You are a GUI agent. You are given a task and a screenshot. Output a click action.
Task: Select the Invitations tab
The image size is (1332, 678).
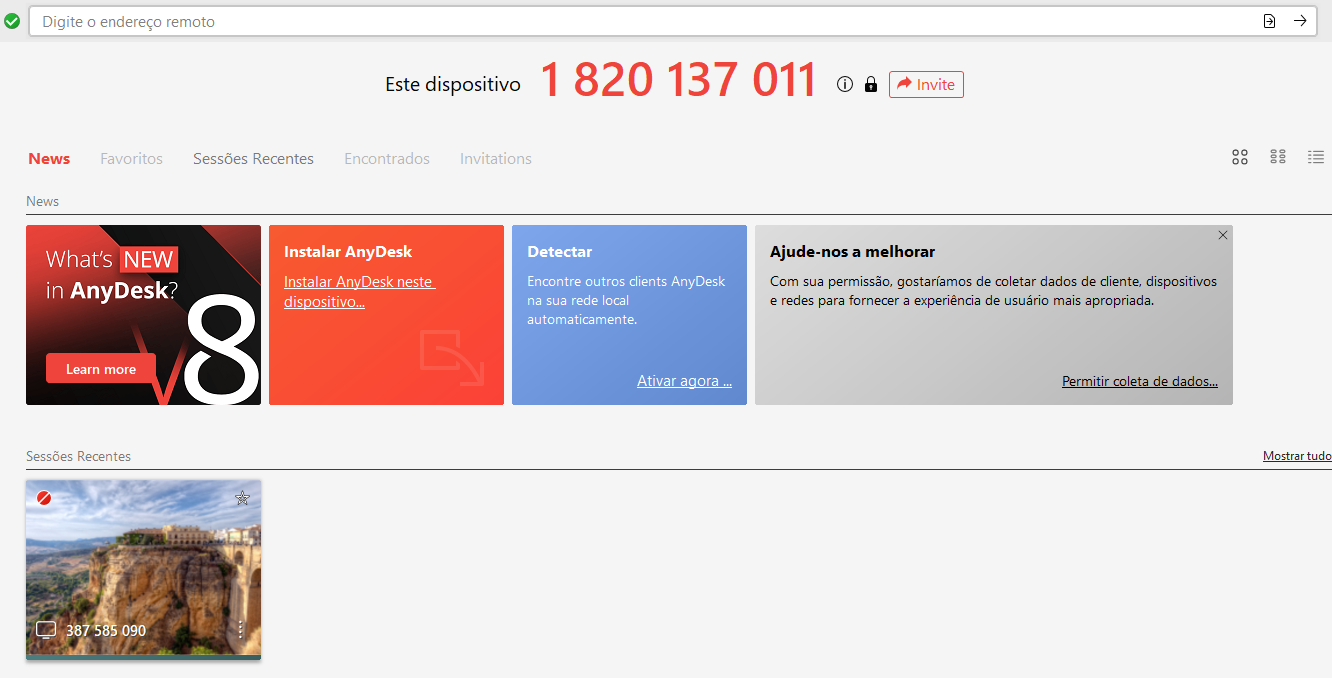point(495,159)
